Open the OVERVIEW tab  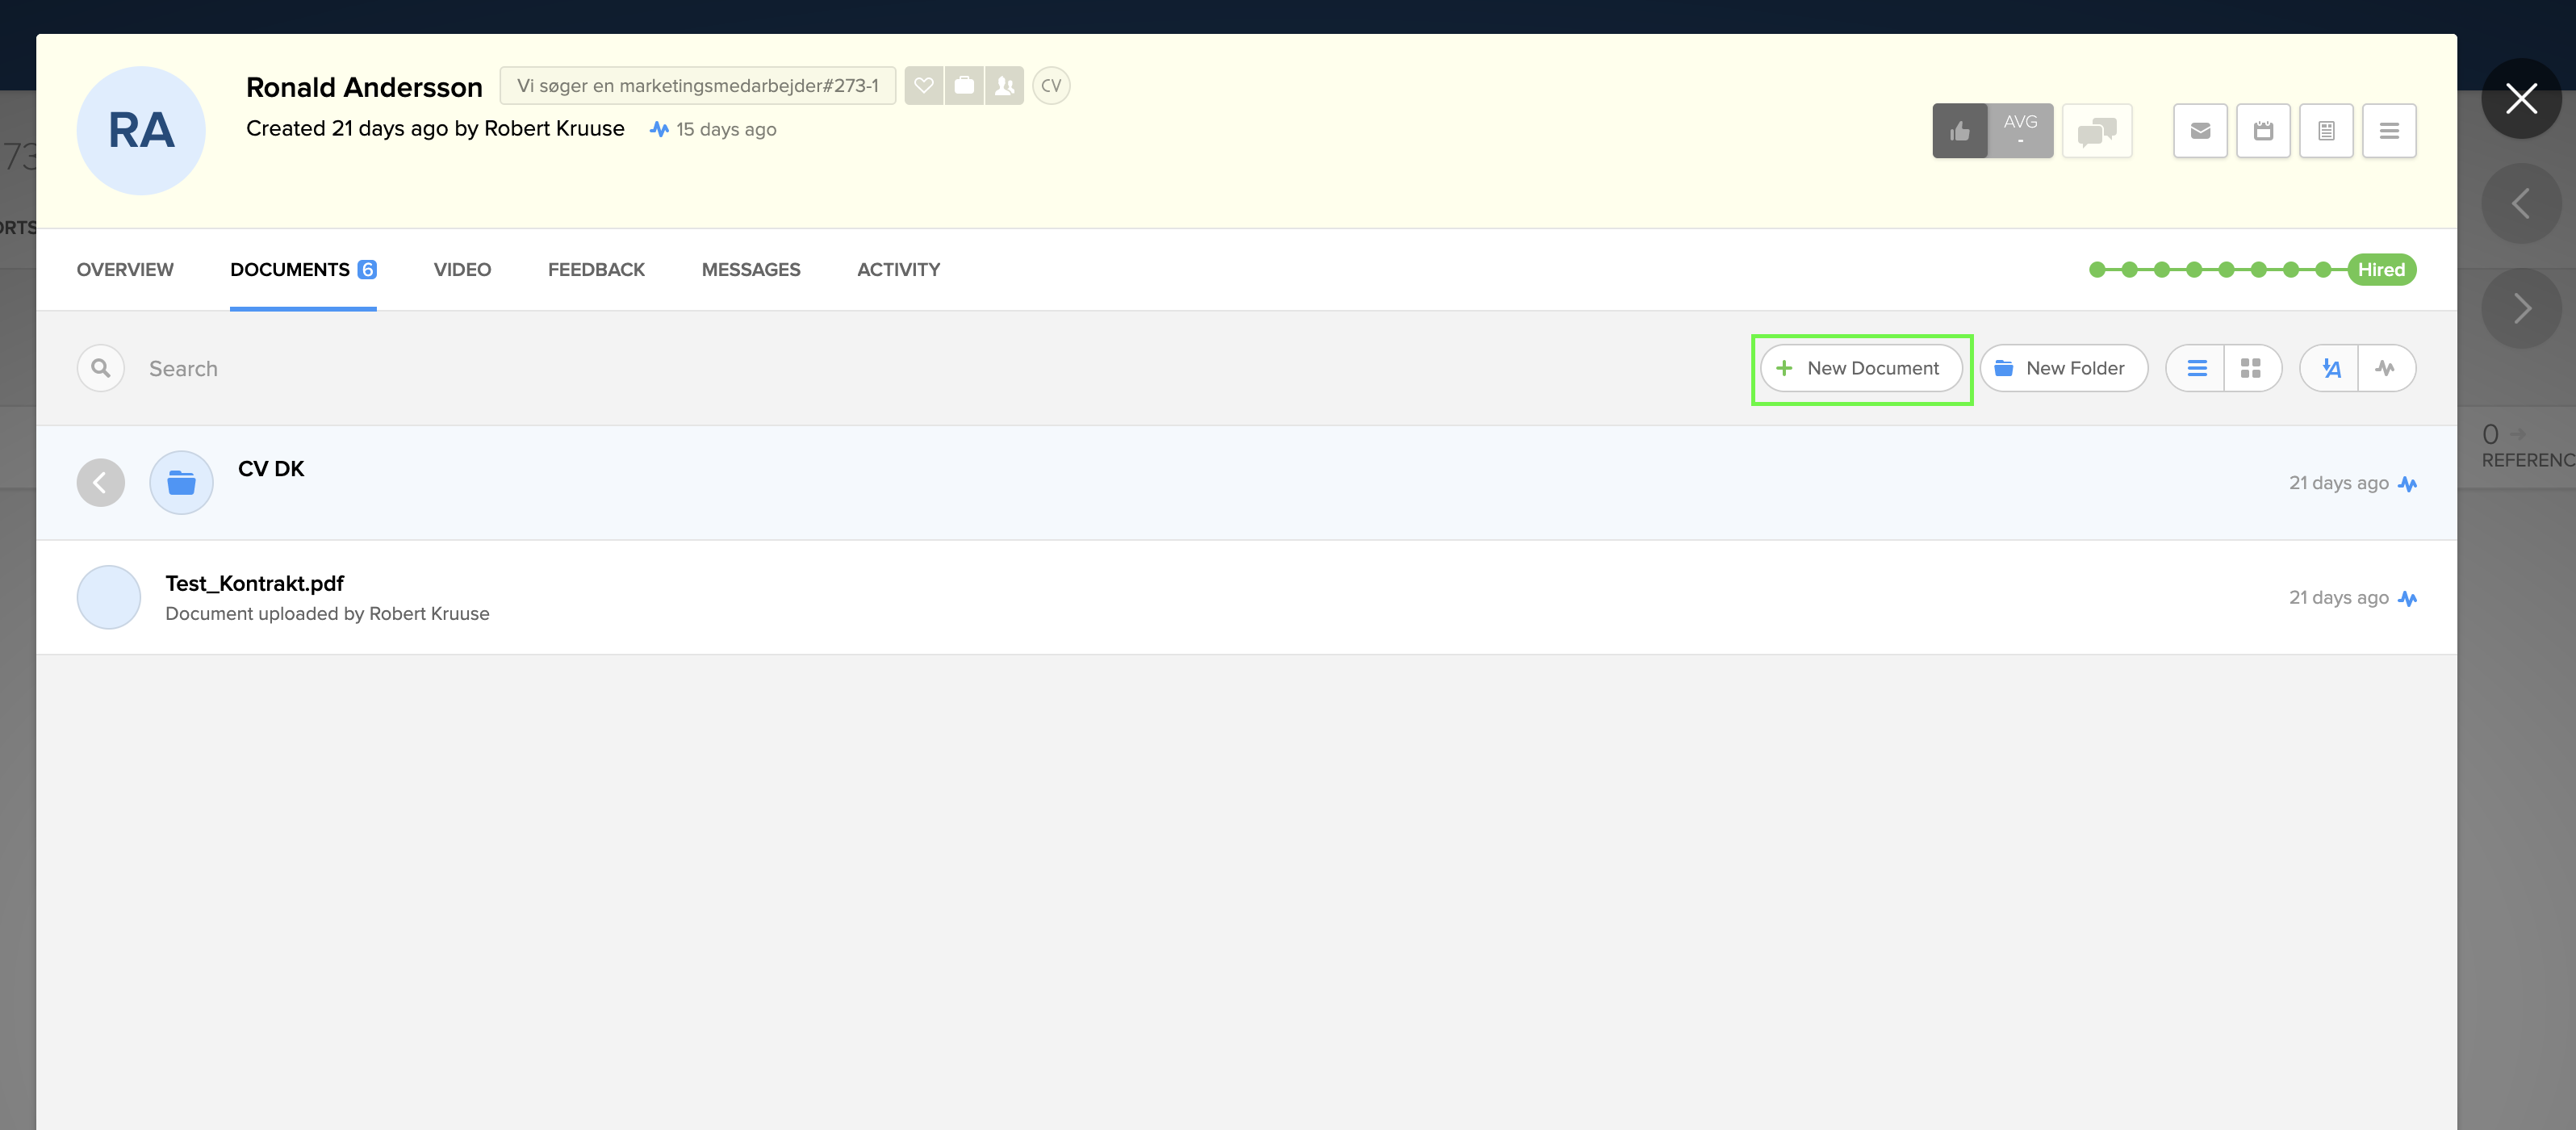[x=124, y=269]
